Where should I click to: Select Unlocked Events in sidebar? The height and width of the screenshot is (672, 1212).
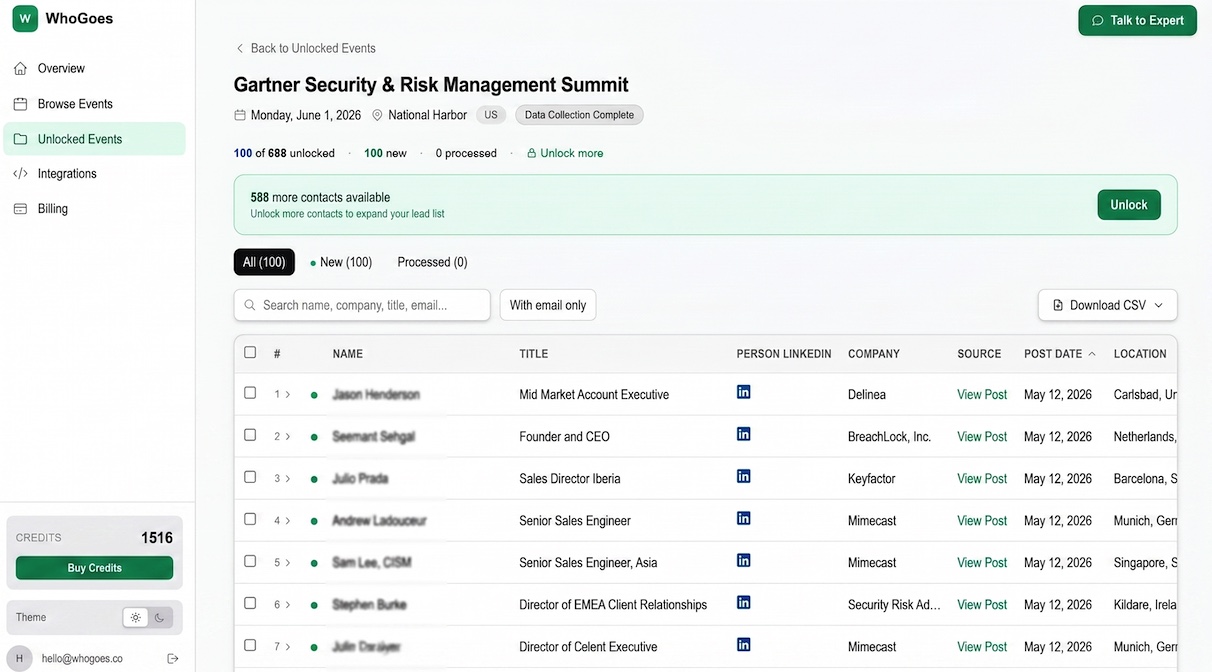tap(94, 139)
